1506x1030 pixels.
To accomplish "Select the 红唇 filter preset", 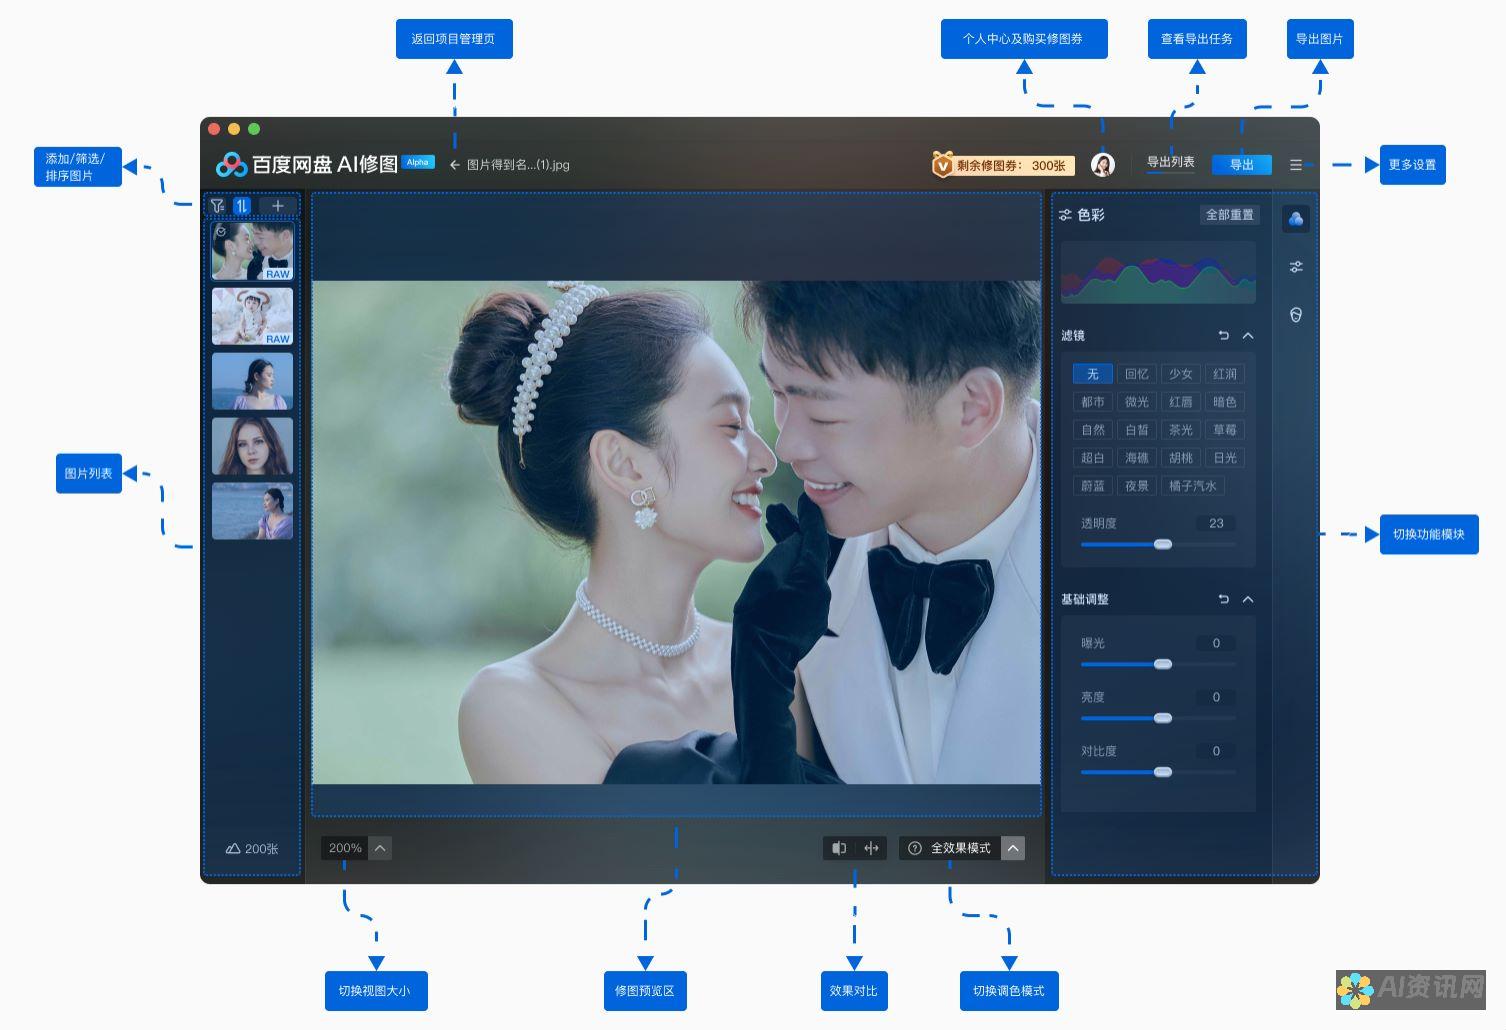I will coord(1181,402).
